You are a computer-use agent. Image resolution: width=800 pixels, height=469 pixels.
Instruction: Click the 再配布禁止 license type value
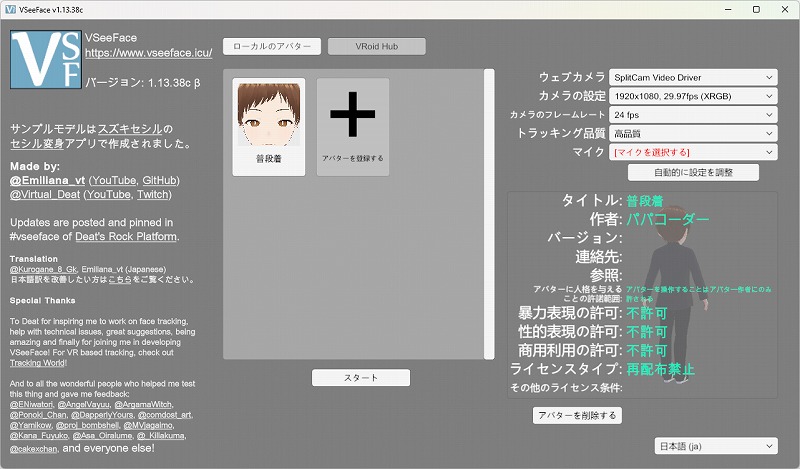660,369
